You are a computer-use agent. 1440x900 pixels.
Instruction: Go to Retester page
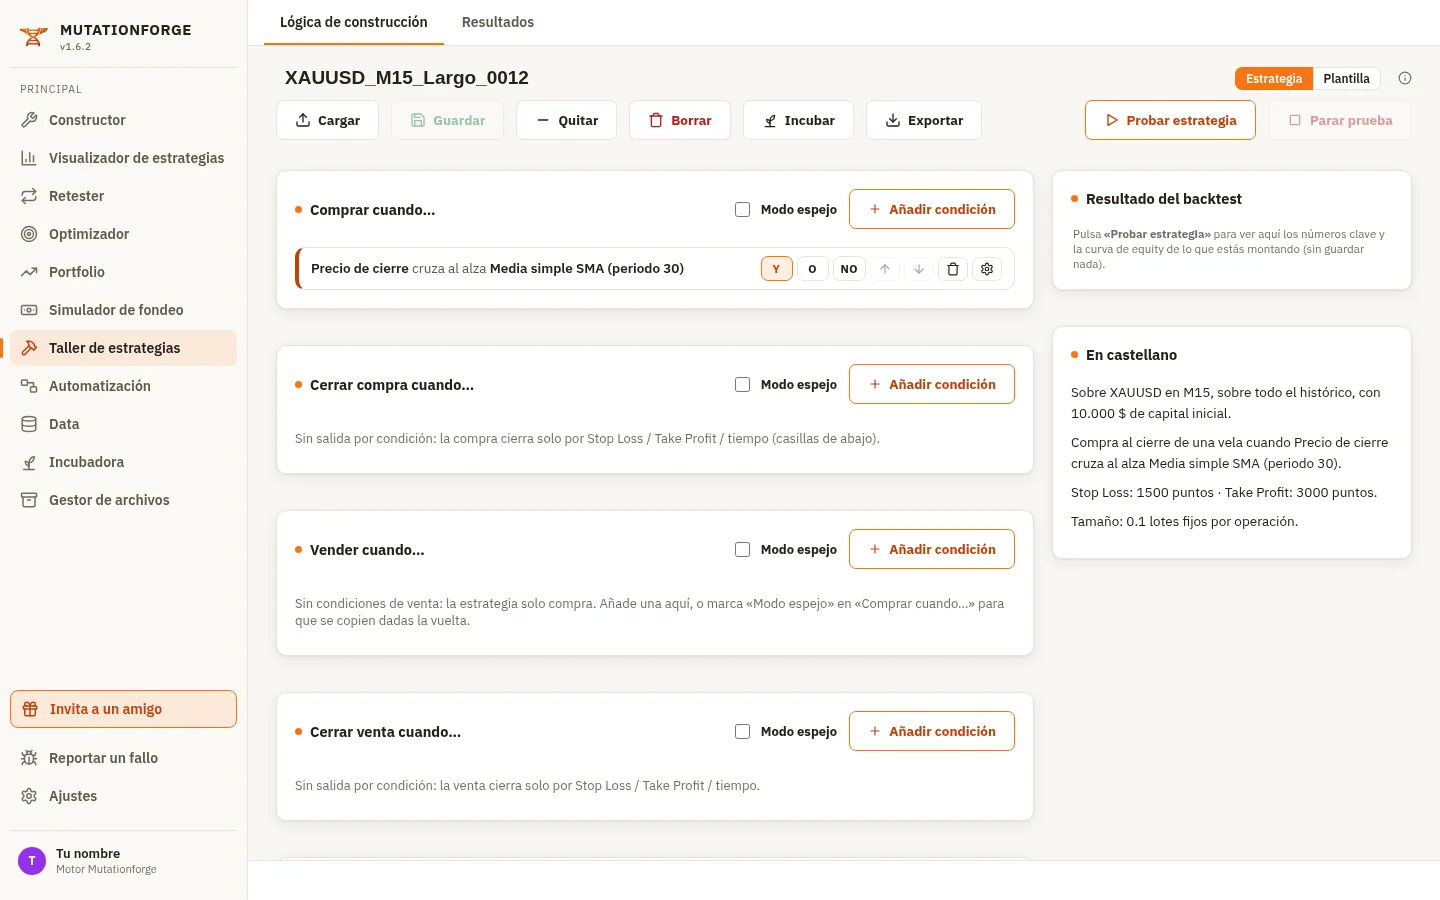(x=123, y=196)
